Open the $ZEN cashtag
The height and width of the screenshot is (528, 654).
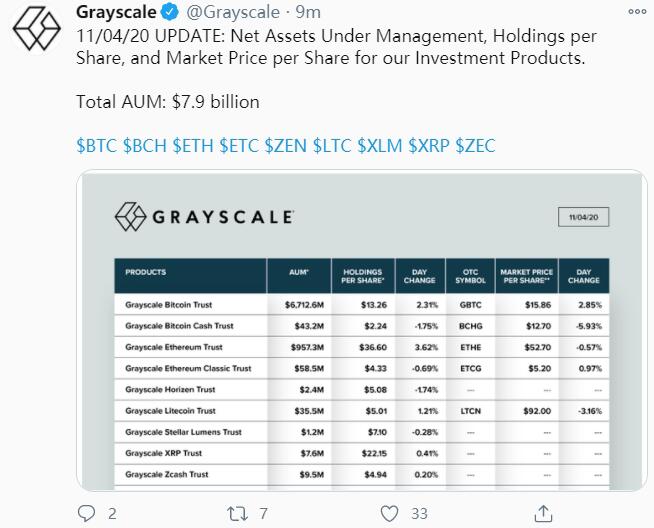pyautogui.click(x=286, y=146)
